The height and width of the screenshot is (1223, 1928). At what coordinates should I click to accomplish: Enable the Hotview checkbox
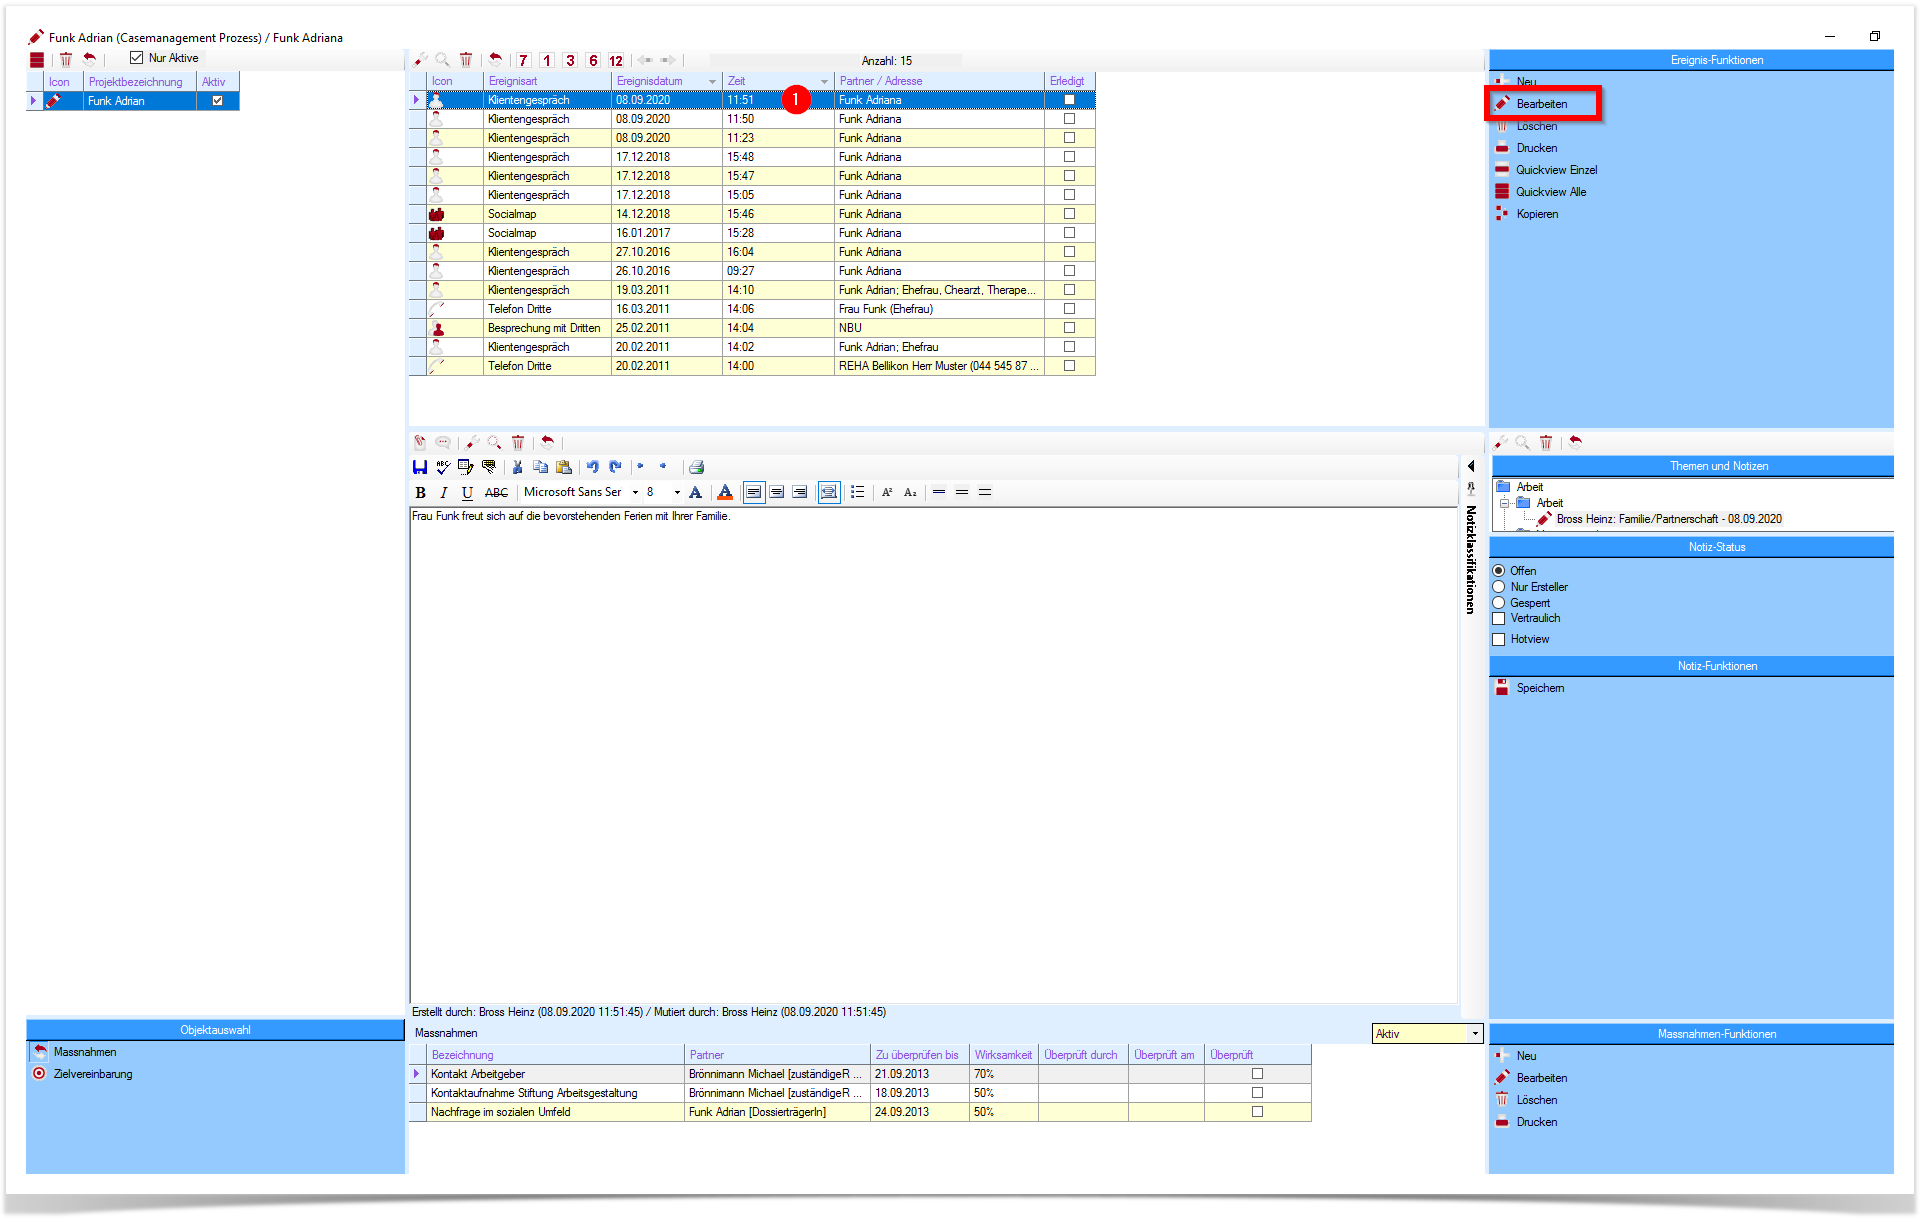(1499, 640)
